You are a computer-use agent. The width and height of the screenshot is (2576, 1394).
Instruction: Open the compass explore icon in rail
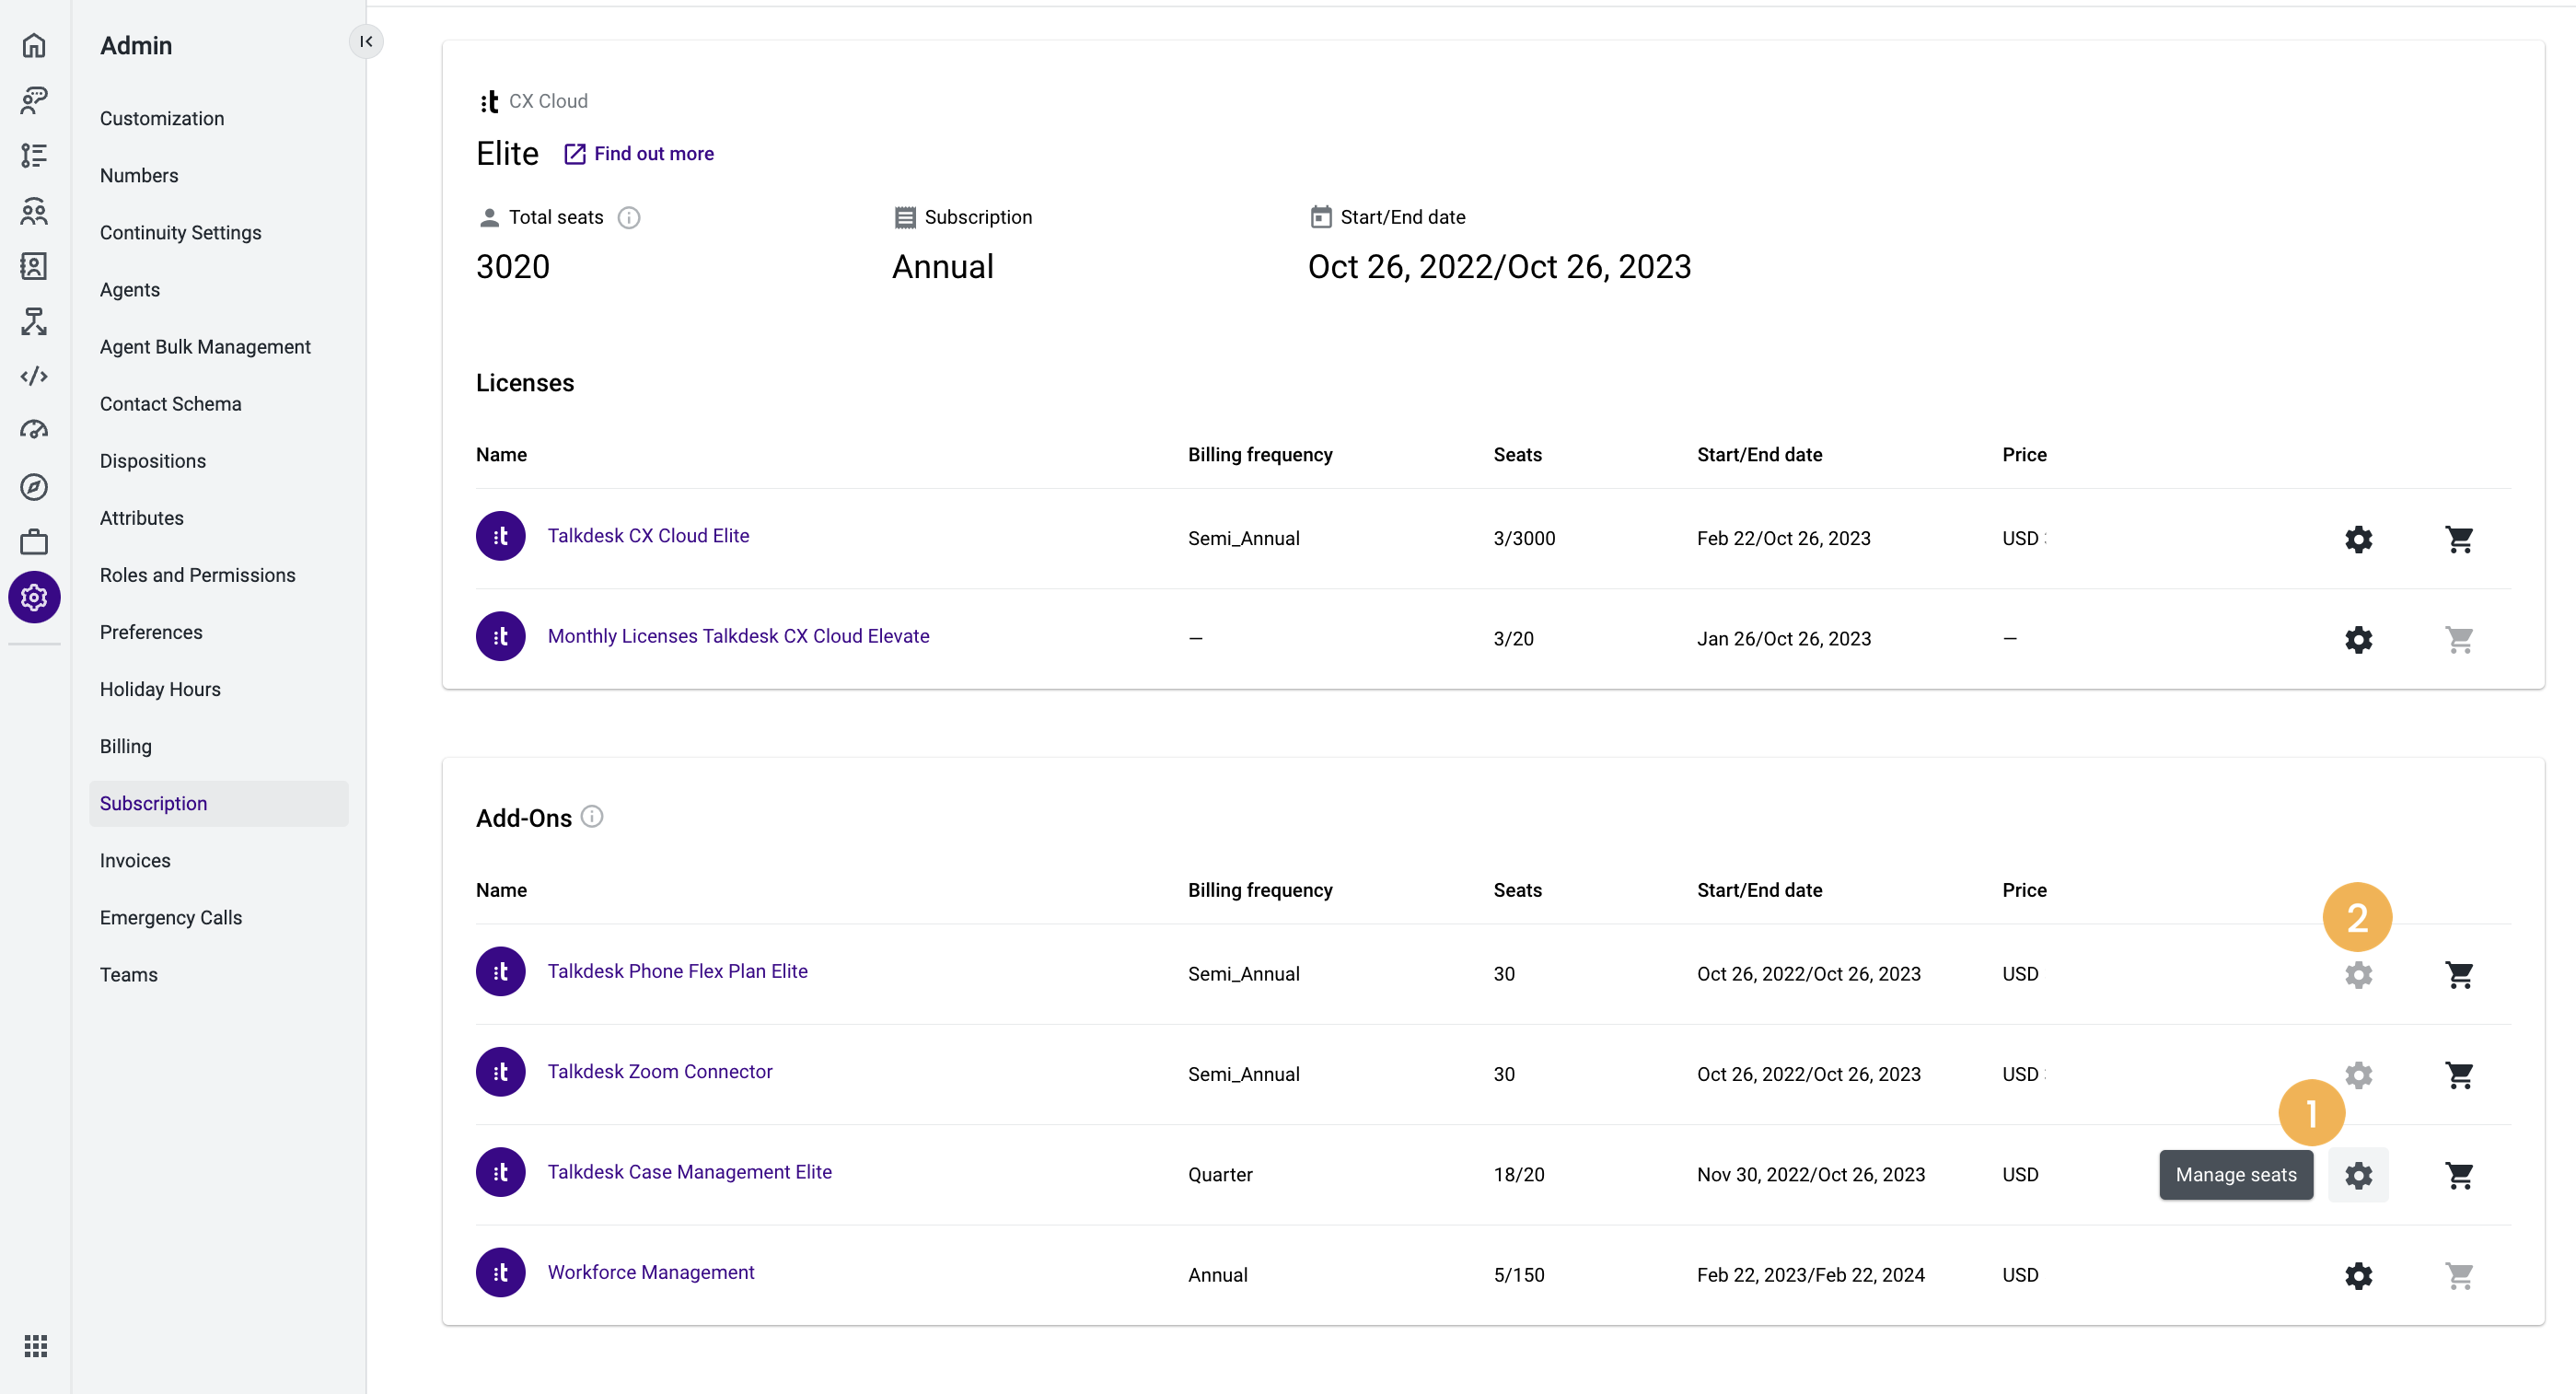pos(34,487)
